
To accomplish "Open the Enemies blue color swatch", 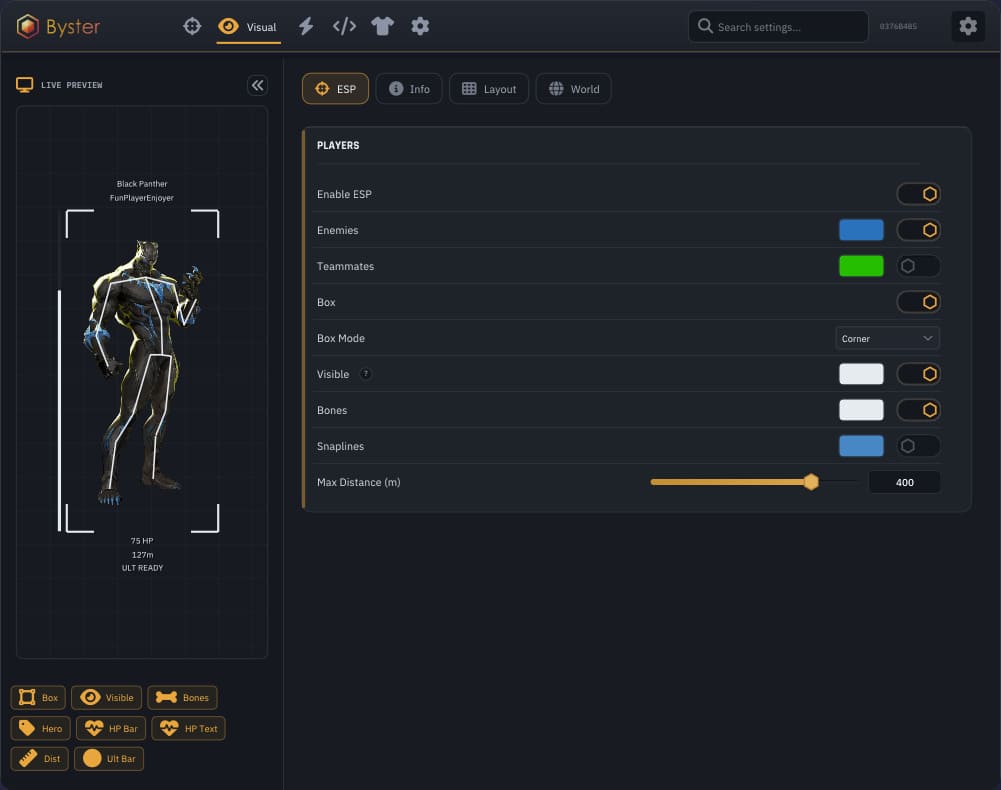I will (861, 230).
